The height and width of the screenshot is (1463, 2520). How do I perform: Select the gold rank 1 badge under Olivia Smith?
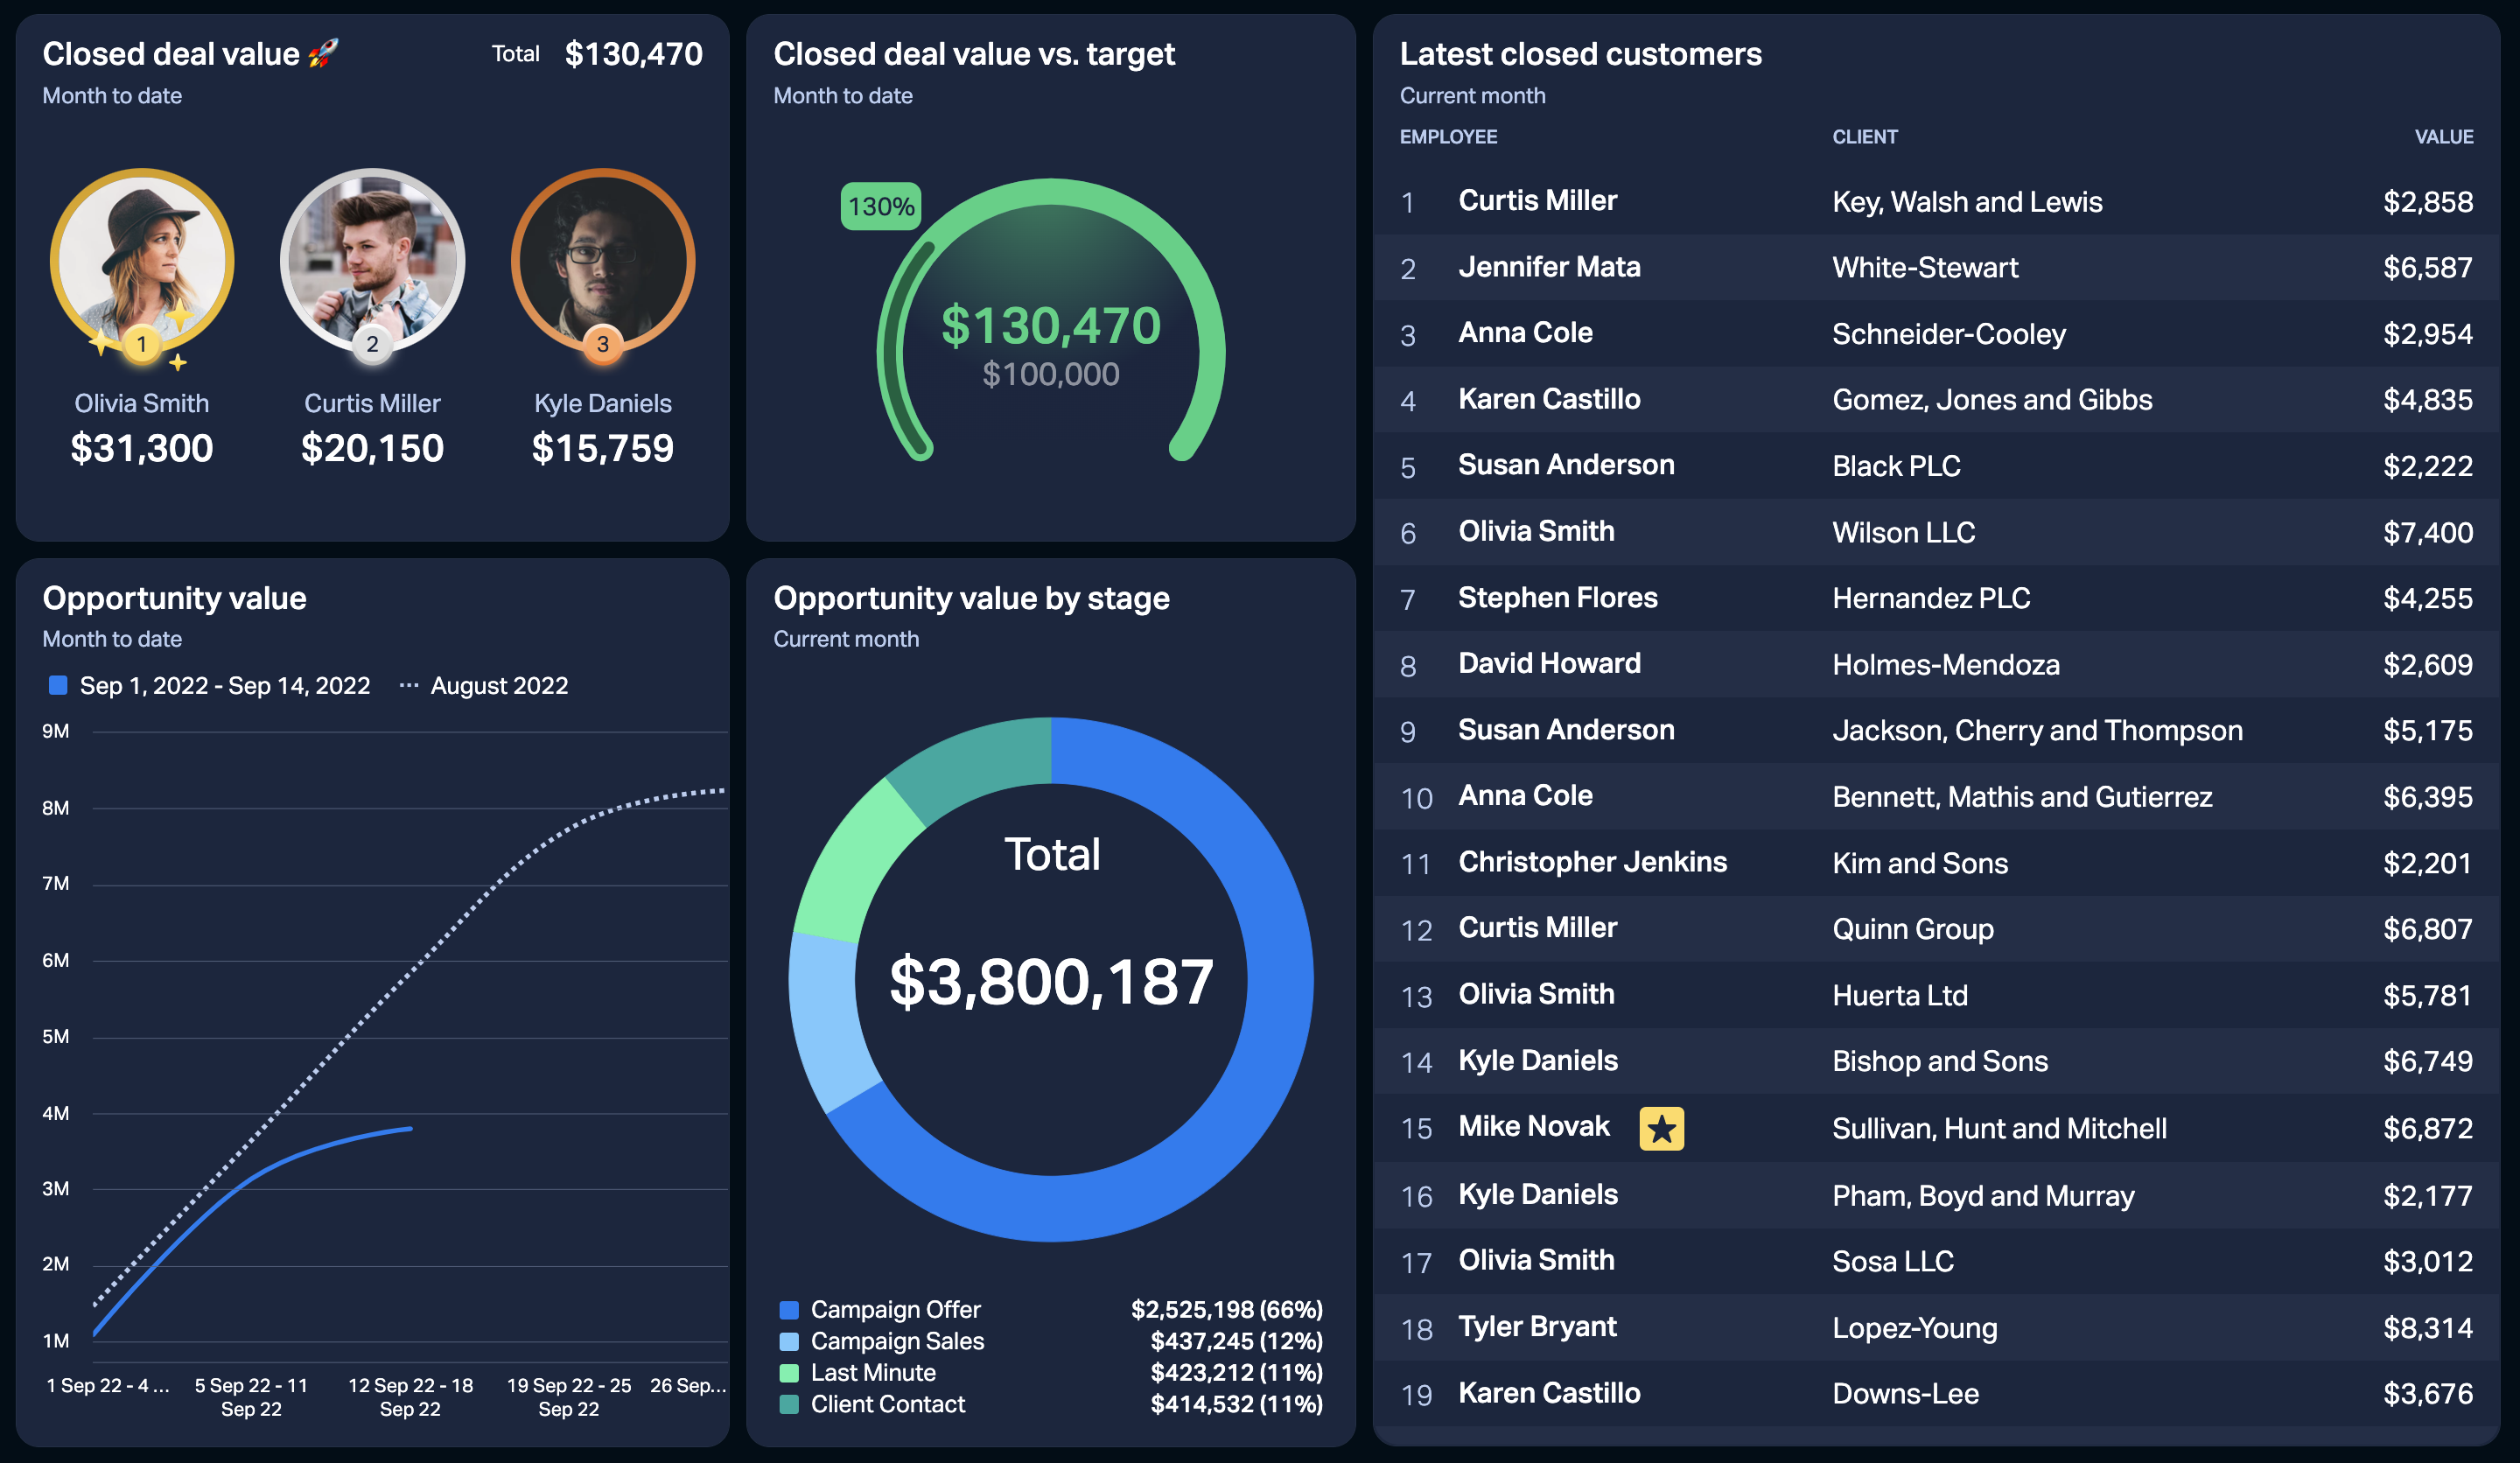pyautogui.click(x=142, y=345)
